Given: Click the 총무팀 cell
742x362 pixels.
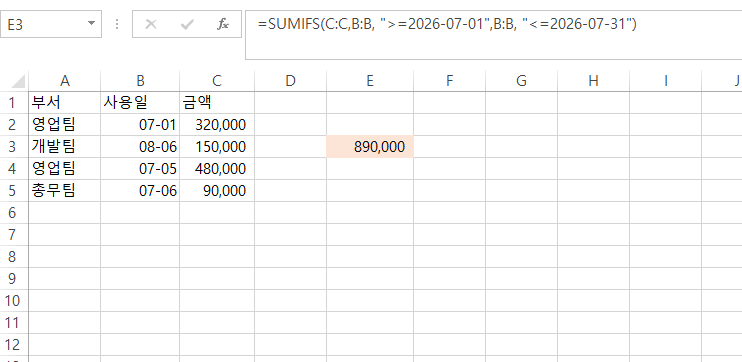Looking at the screenshot, I should tap(64, 191).
